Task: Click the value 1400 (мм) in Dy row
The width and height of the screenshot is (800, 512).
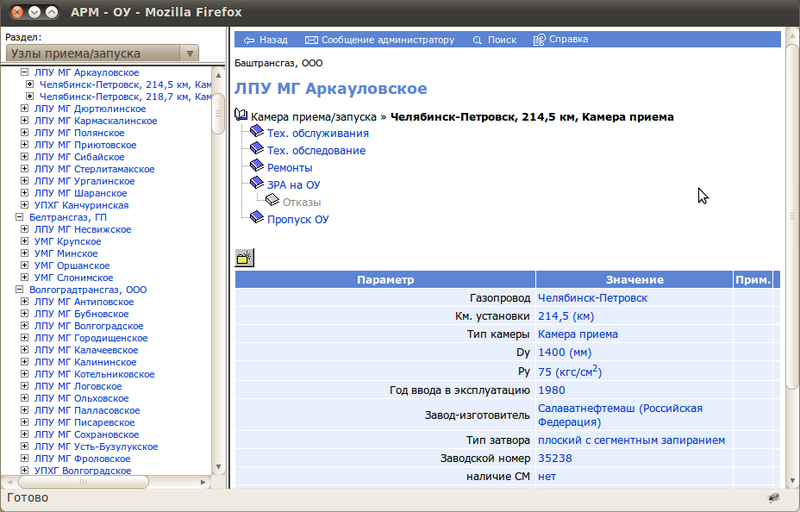Action: tap(565, 352)
